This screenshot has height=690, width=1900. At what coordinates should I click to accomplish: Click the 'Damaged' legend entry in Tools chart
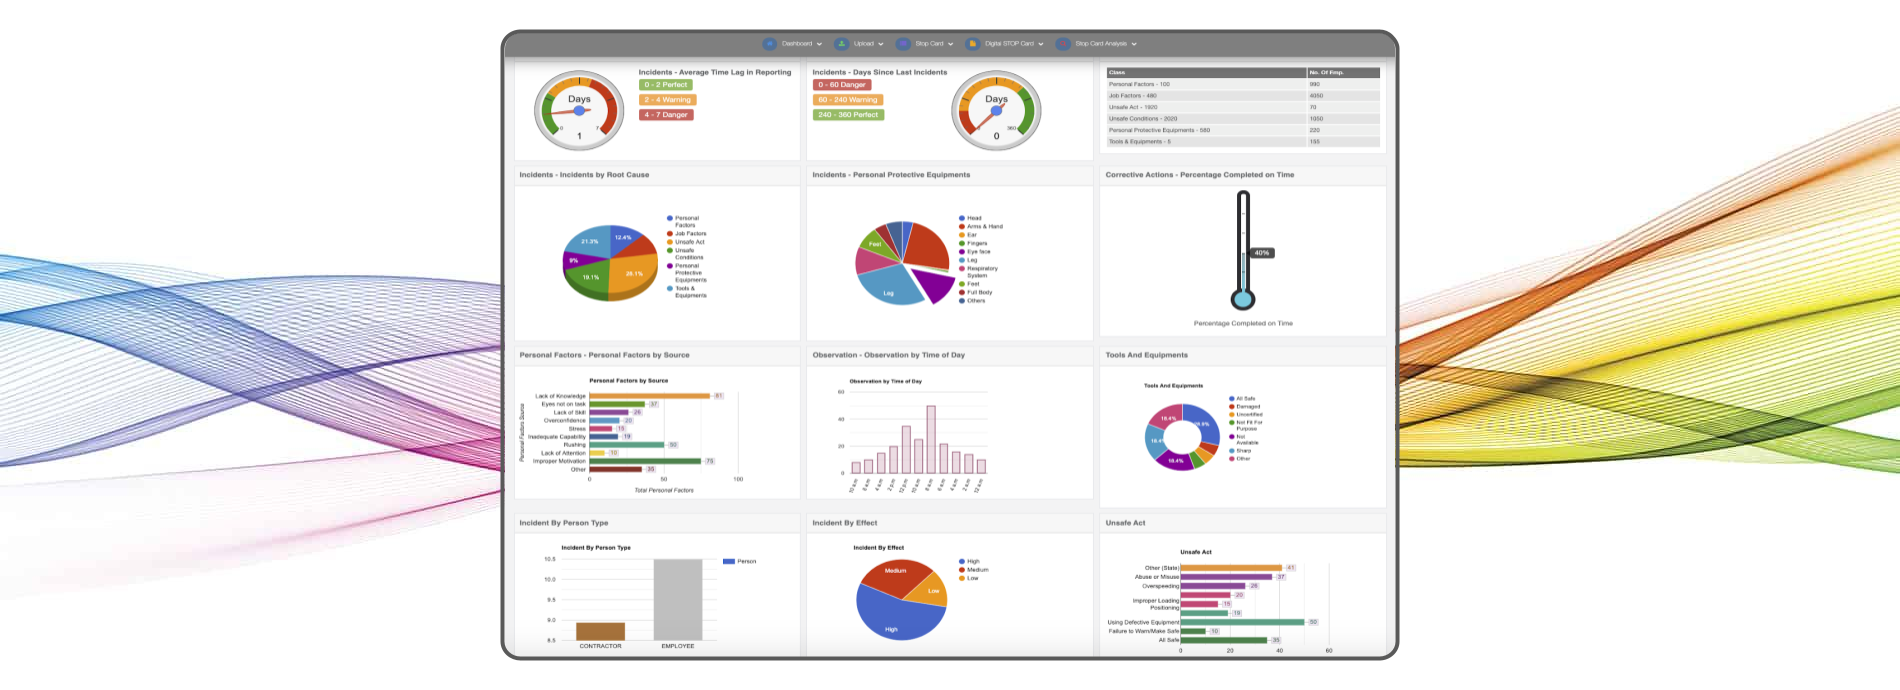(x=1245, y=406)
